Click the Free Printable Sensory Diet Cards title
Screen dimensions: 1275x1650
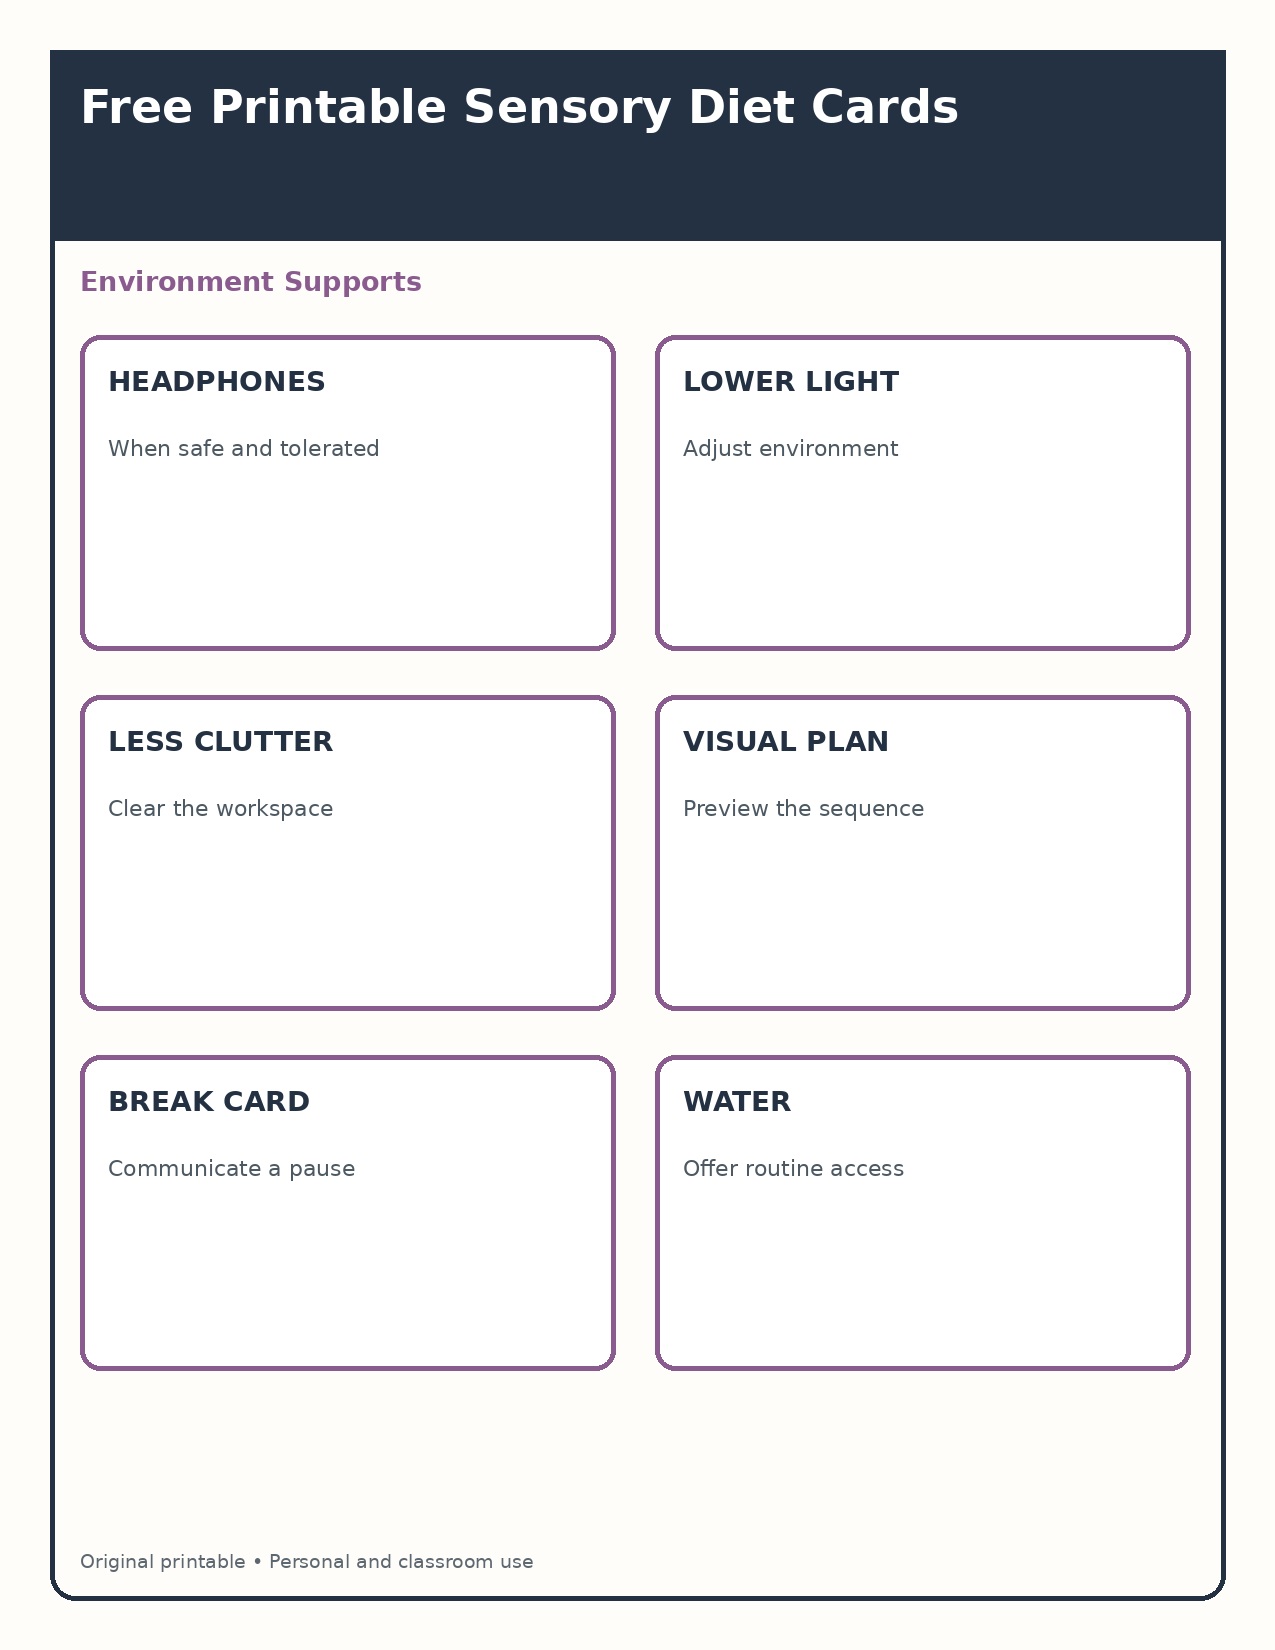click(x=519, y=108)
